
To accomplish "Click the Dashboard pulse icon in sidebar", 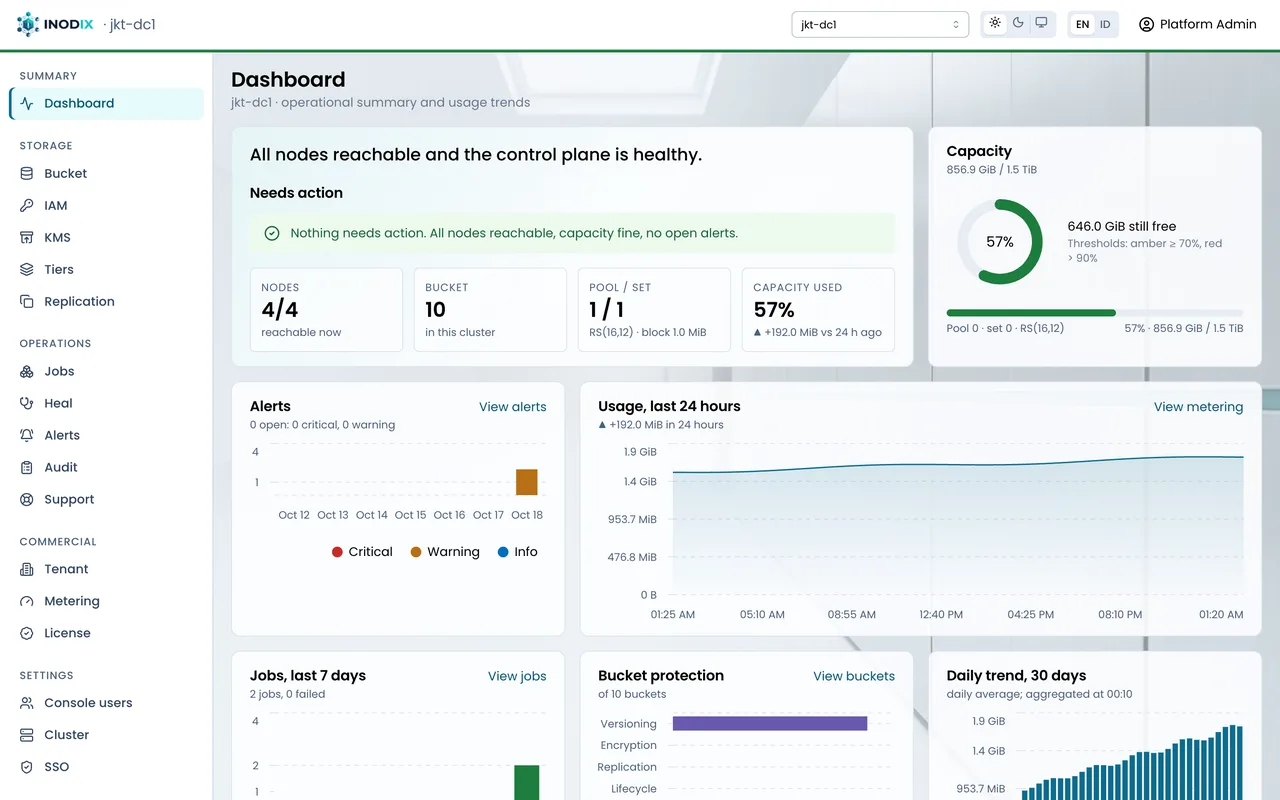I will pyautogui.click(x=27, y=103).
